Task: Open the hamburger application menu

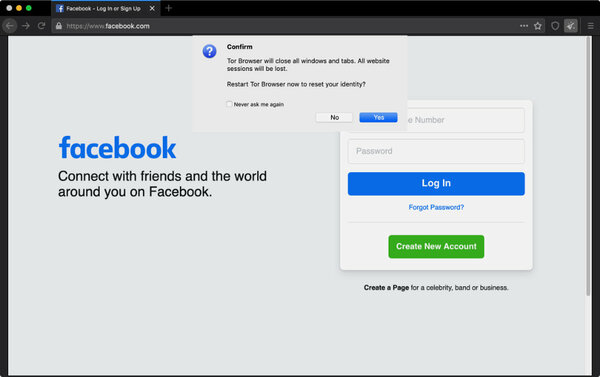Action: [590, 26]
